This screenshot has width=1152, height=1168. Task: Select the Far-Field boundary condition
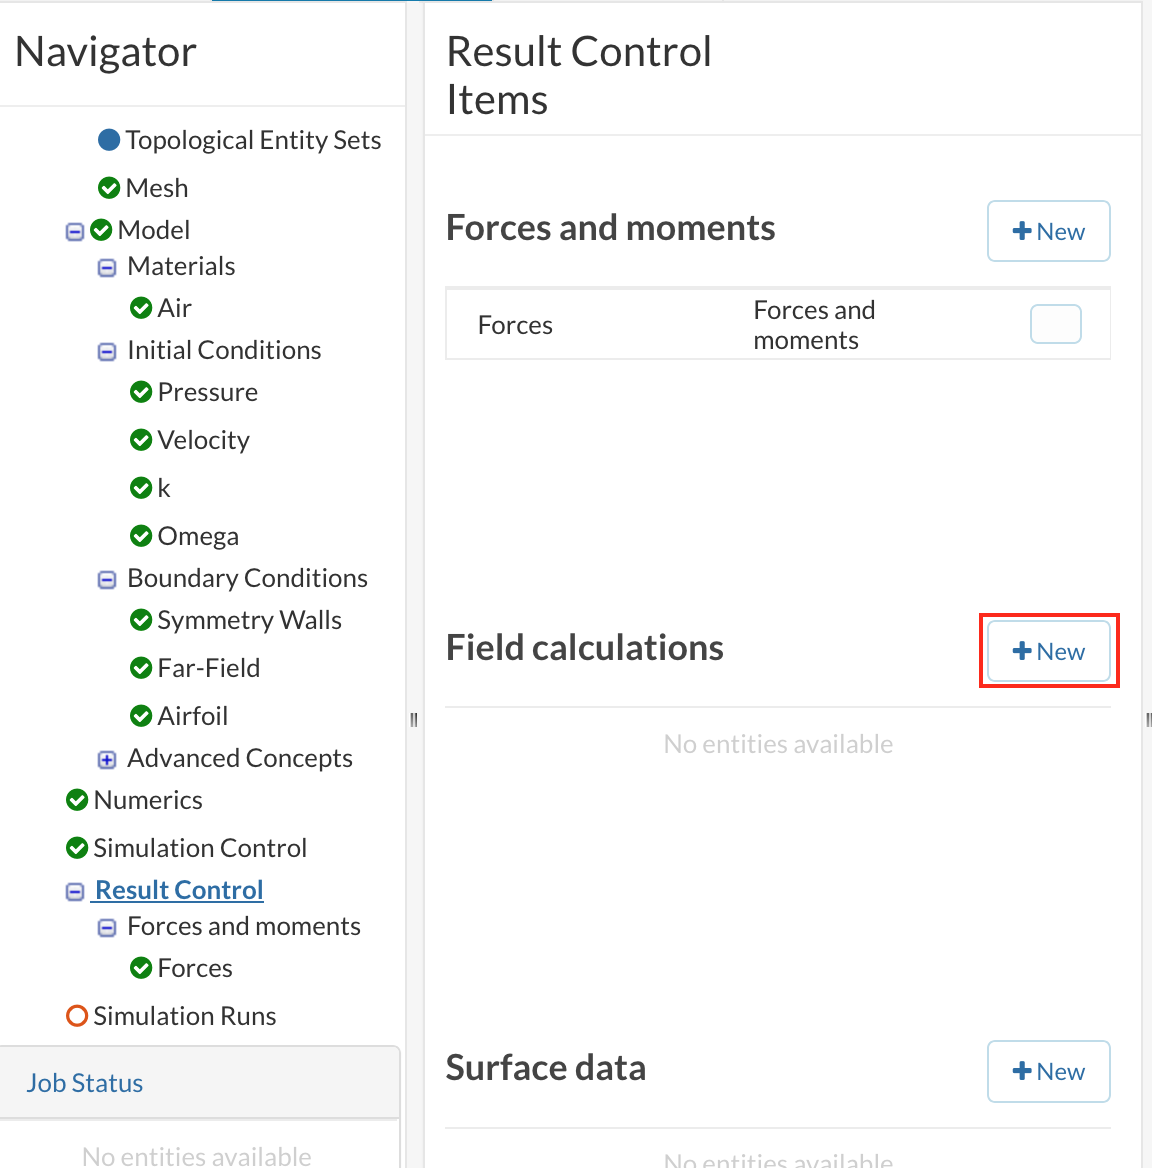[208, 668]
